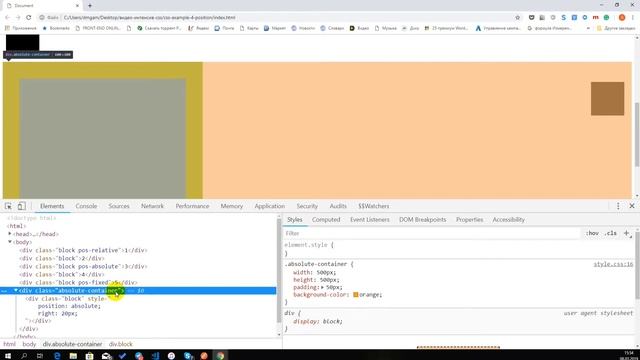Go back using browser back arrow

click(7, 18)
